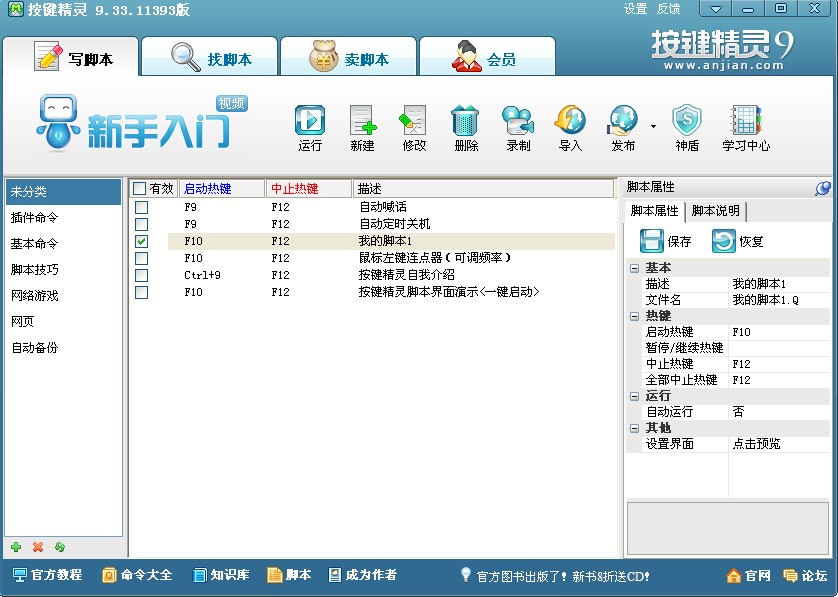
Task: Create a new script with 新建
Action: (x=362, y=128)
